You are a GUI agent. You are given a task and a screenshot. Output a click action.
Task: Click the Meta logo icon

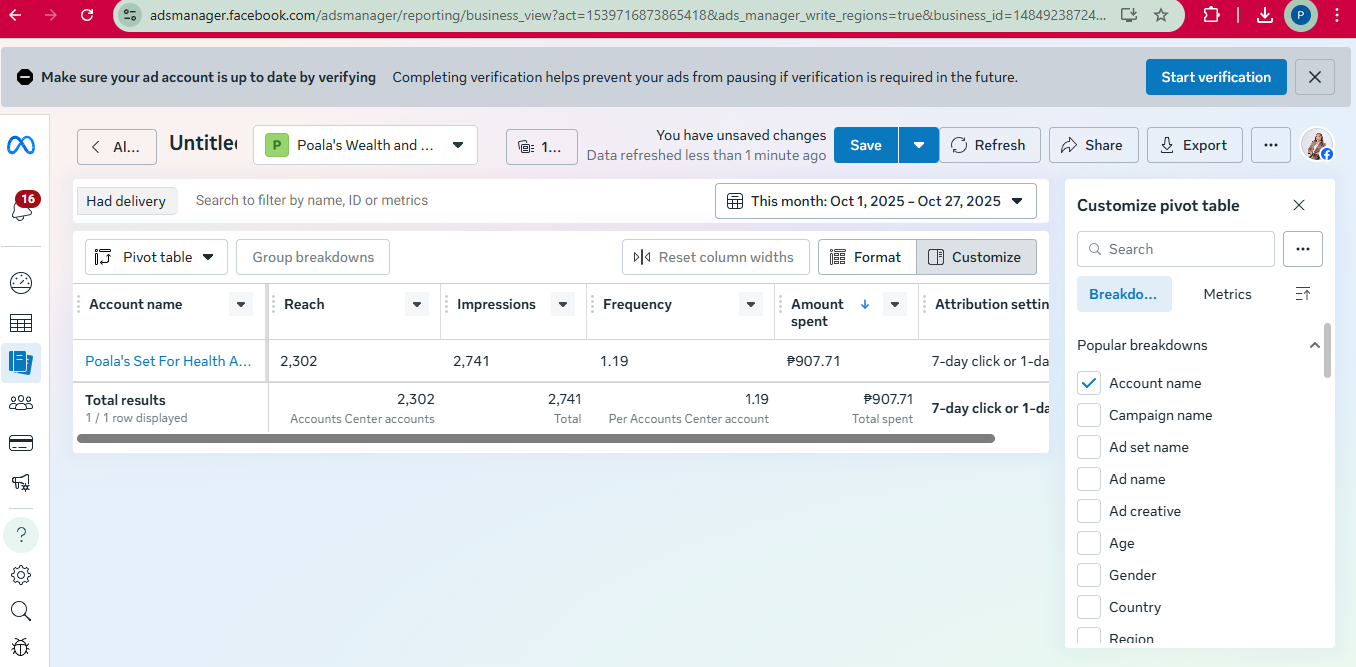(x=21, y=145)
